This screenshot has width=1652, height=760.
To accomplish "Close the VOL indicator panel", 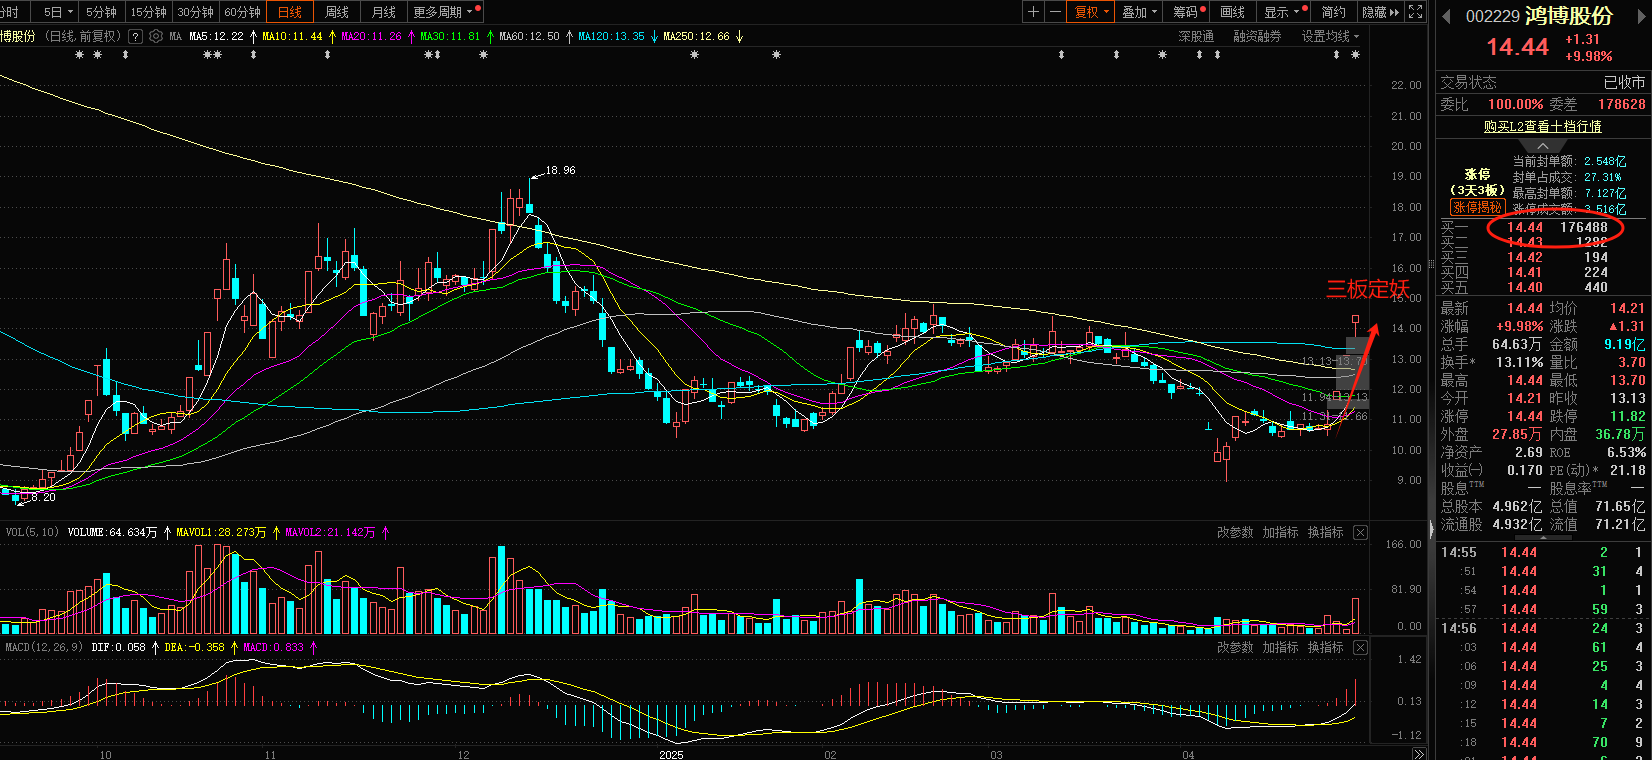I will click(x=1360, y=532).
